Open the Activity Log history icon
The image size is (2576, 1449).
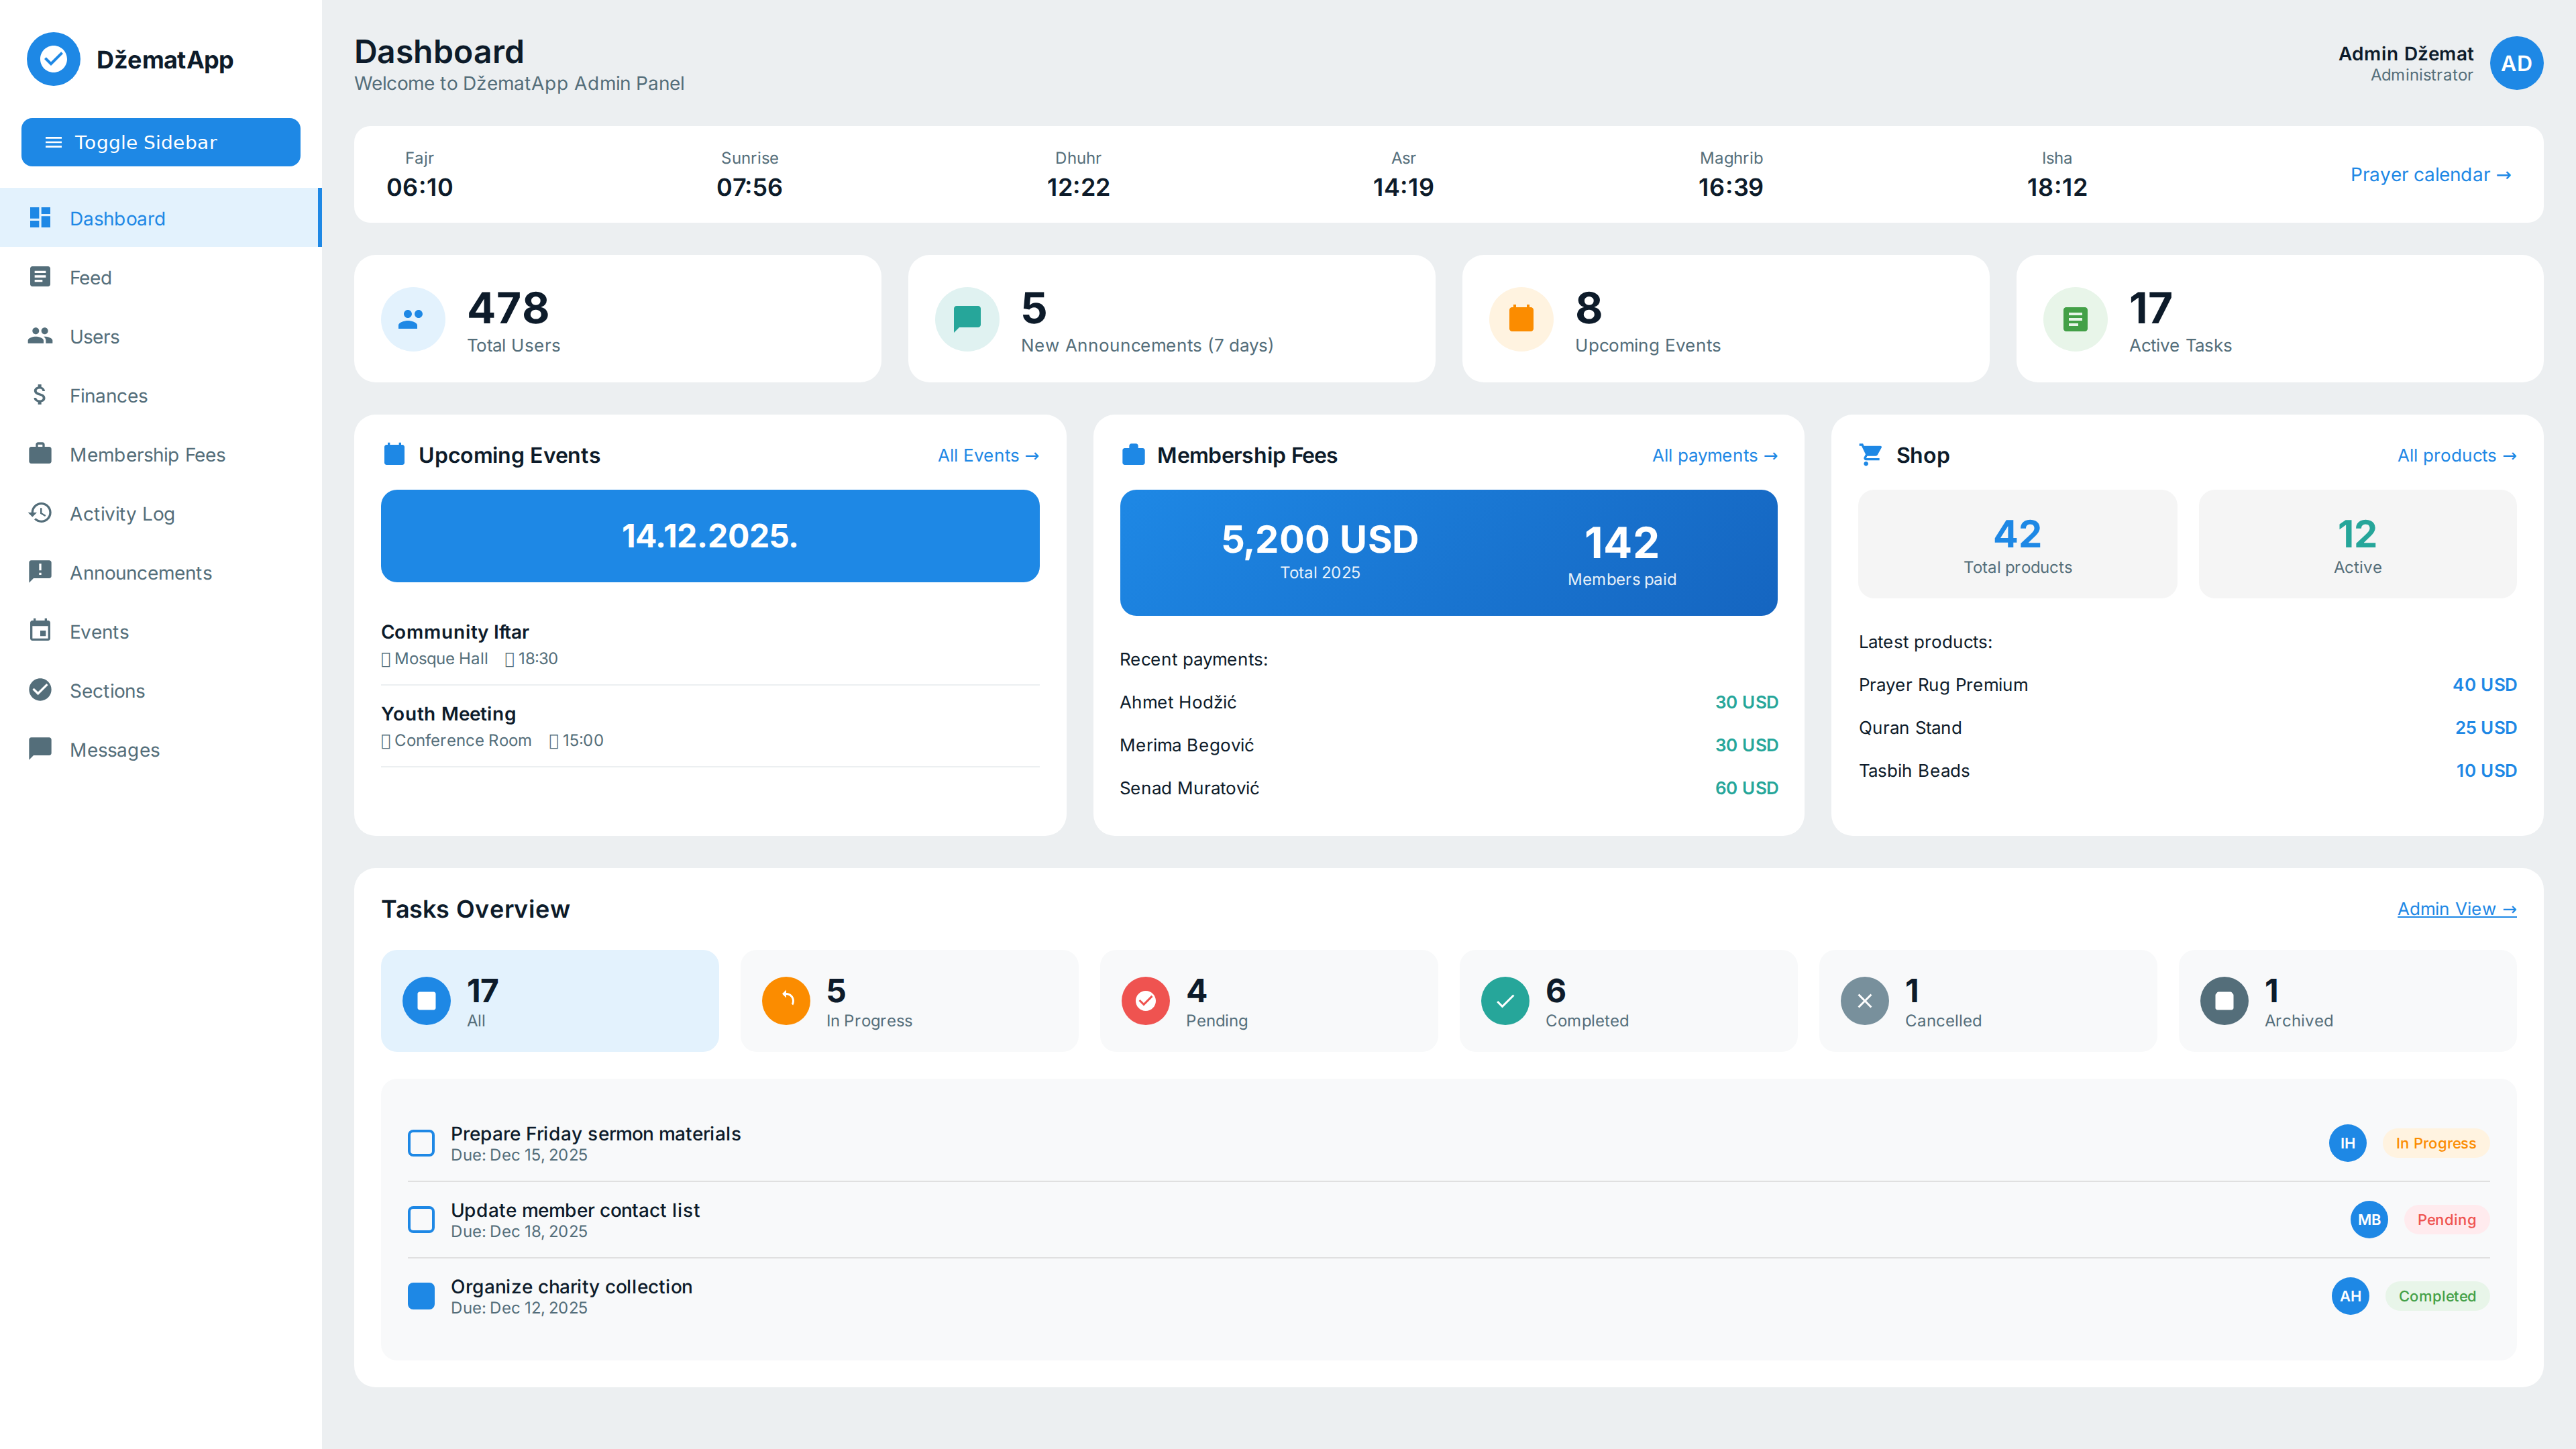[41, 513]
